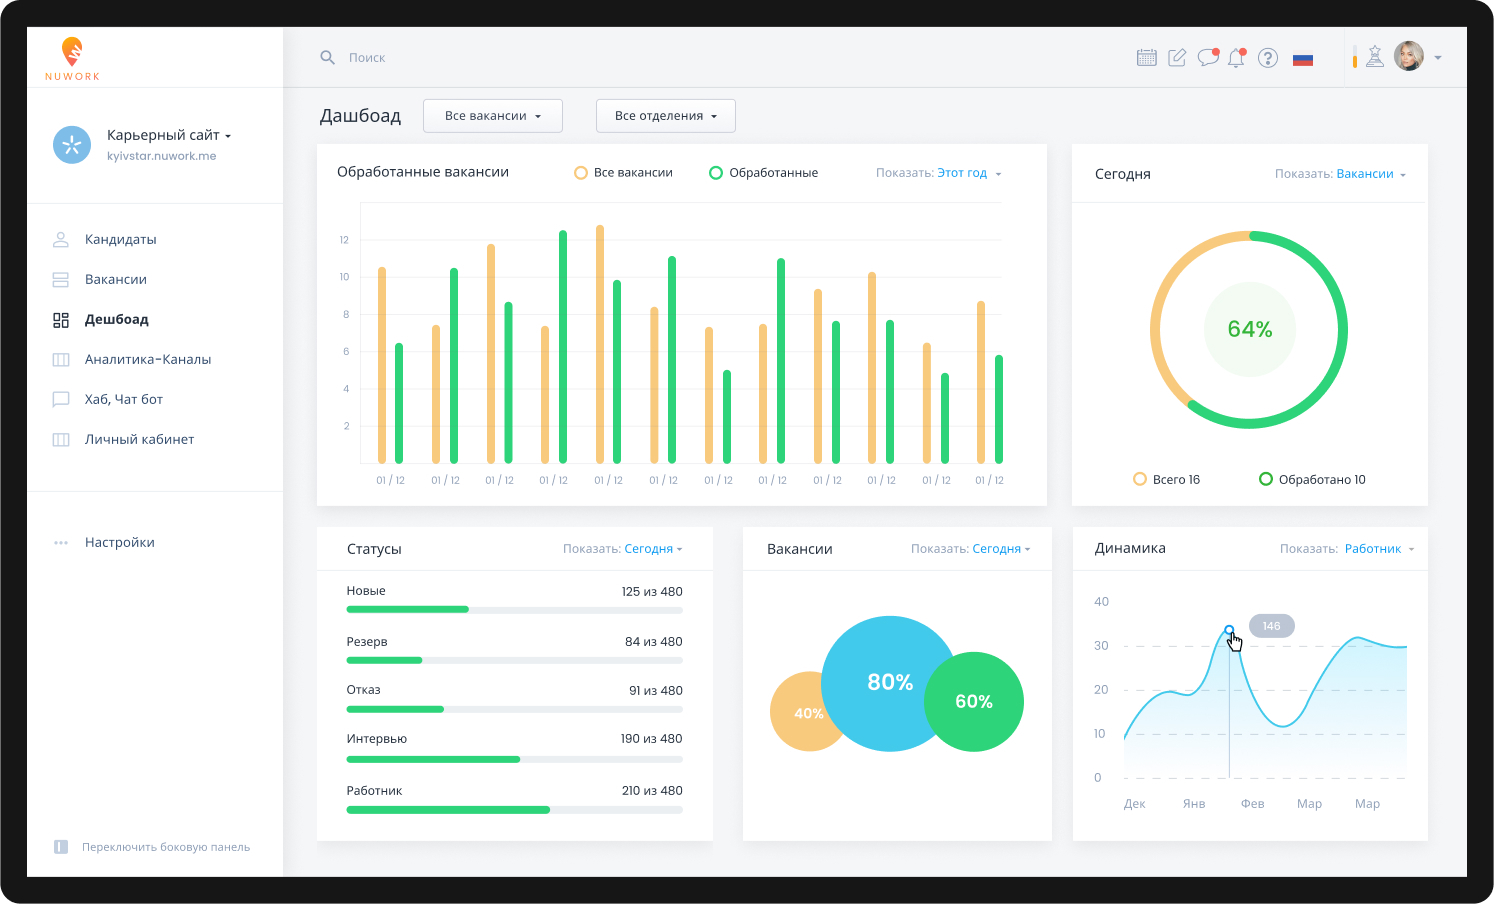Click the edit note pencil icon
Image resolution: width=1494 pixels, height=904 pixels.
click(1177, 58)
